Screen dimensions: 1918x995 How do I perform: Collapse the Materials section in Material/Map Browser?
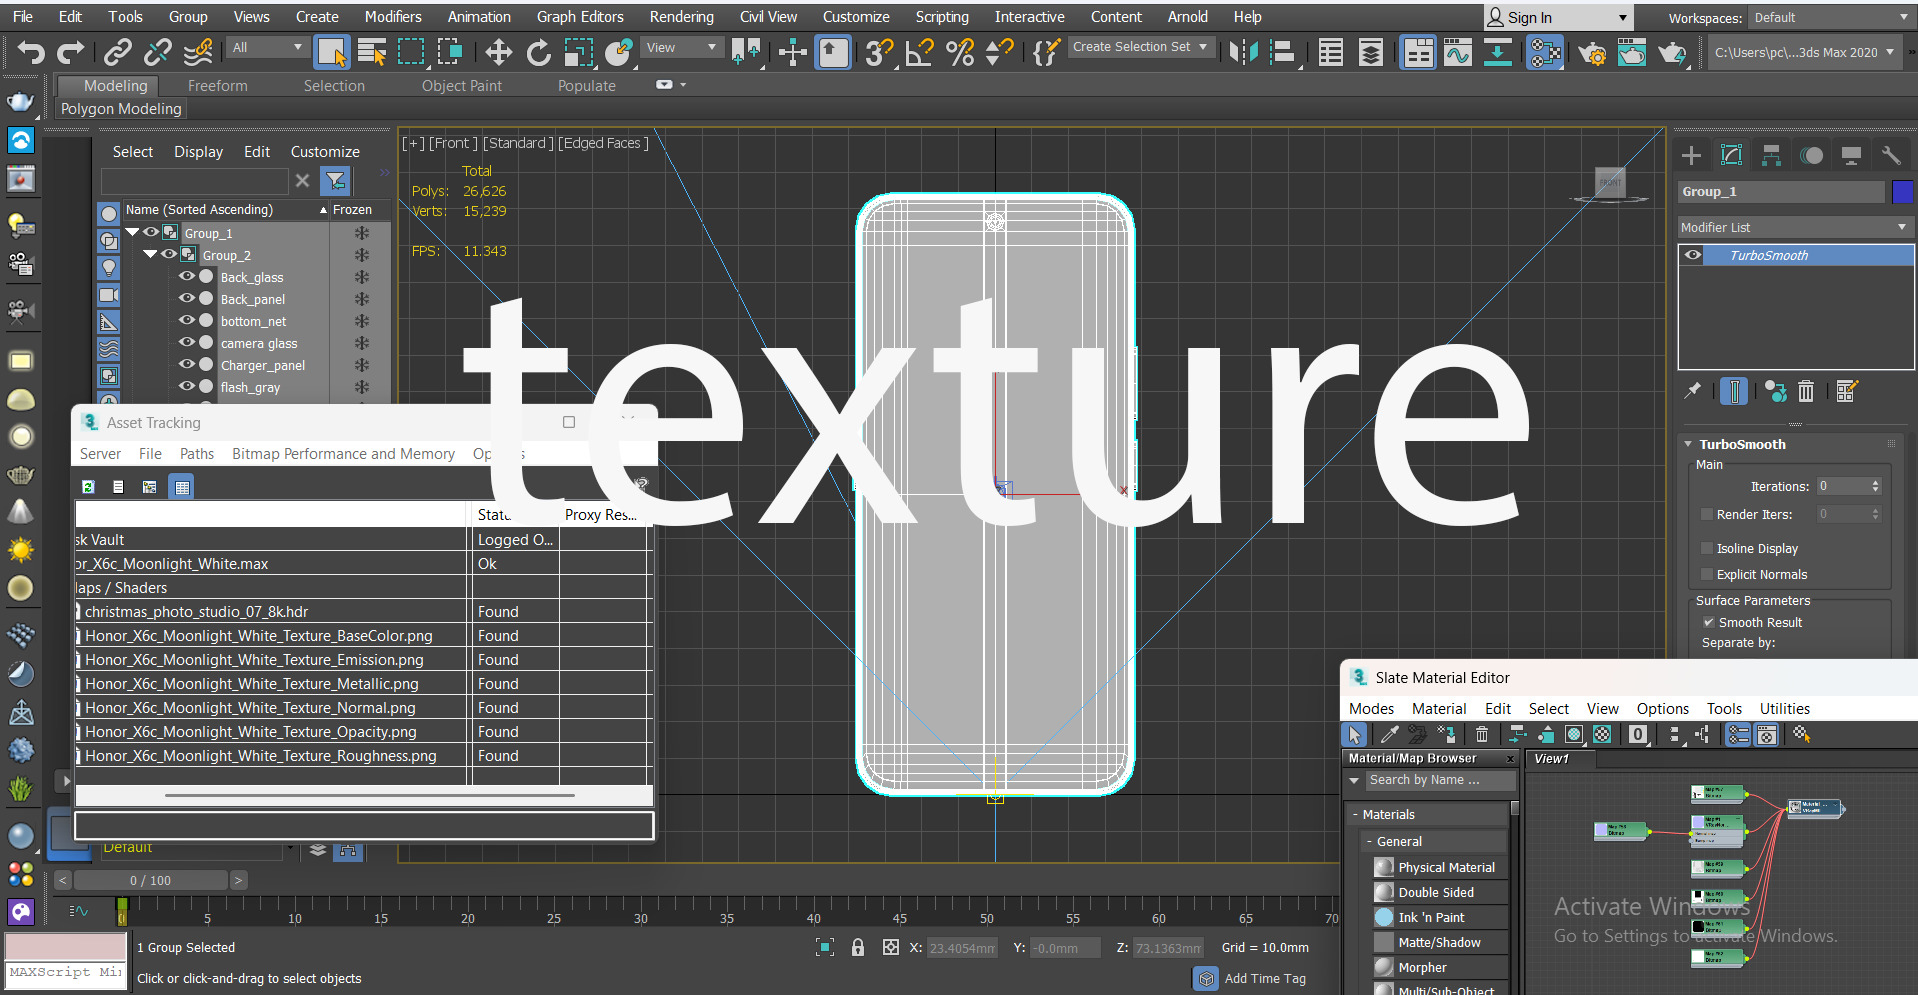(1356, 815)
